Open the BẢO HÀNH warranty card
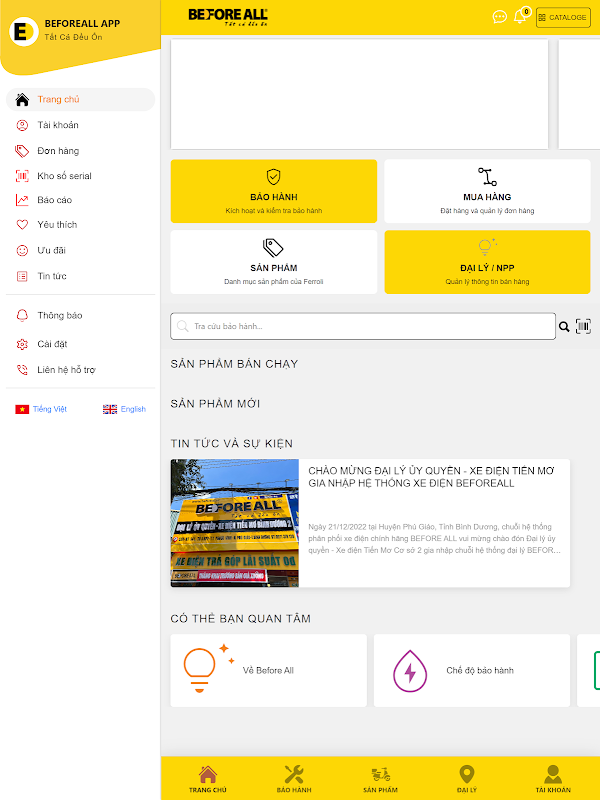The height and width of the screenshot is (800, 600). 273,191
